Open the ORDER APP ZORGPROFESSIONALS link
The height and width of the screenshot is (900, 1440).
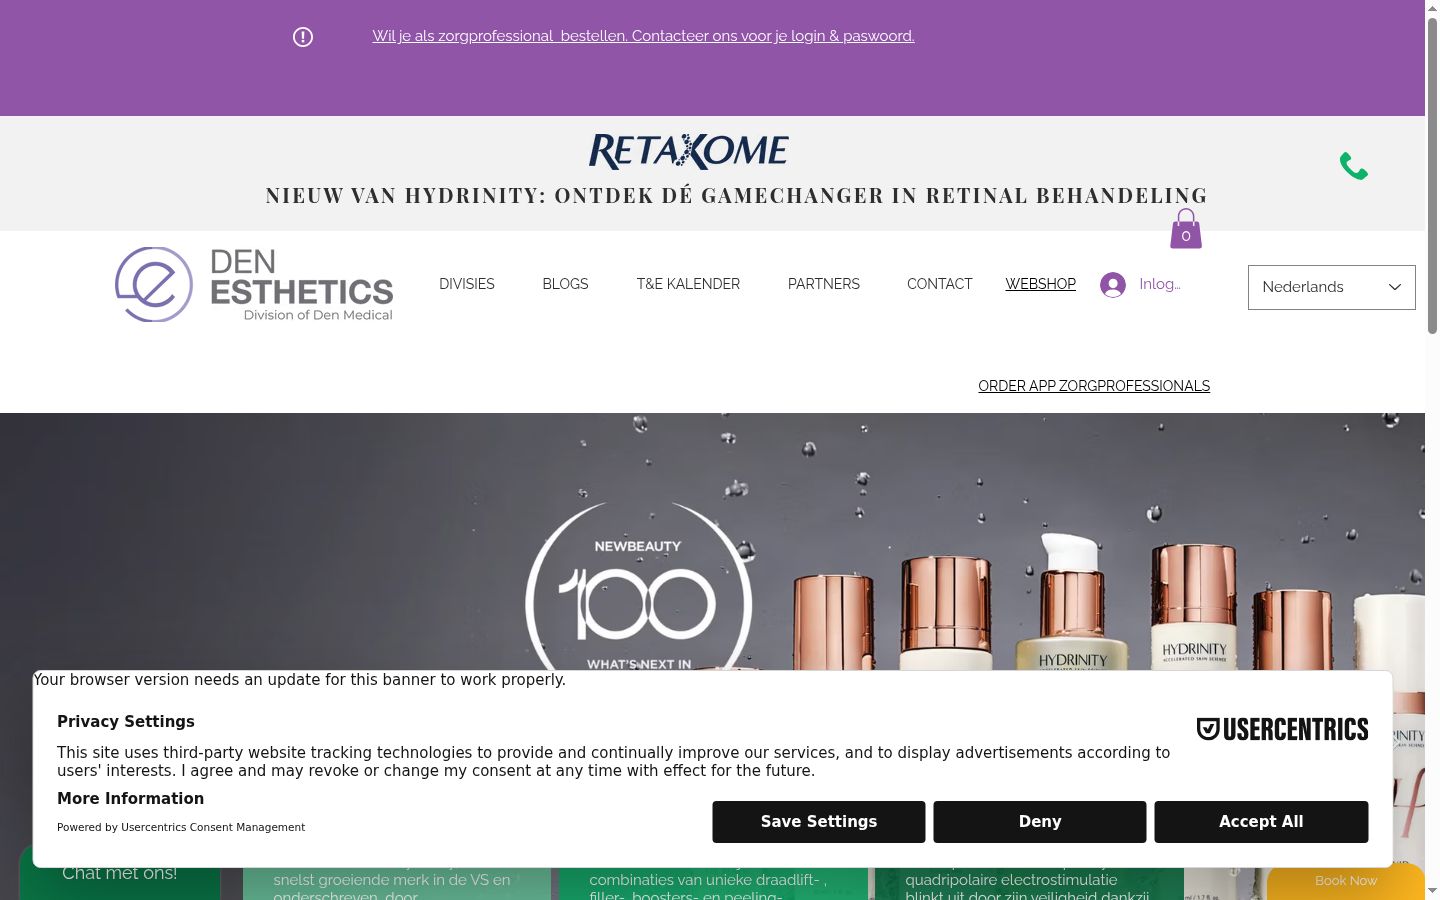click(1094, 386)
